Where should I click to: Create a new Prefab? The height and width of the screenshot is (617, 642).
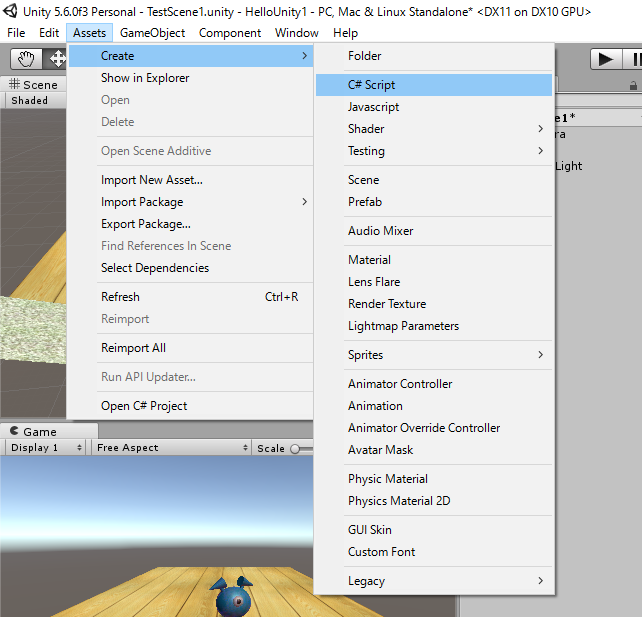pyautogui.click(x=434, y=202)
